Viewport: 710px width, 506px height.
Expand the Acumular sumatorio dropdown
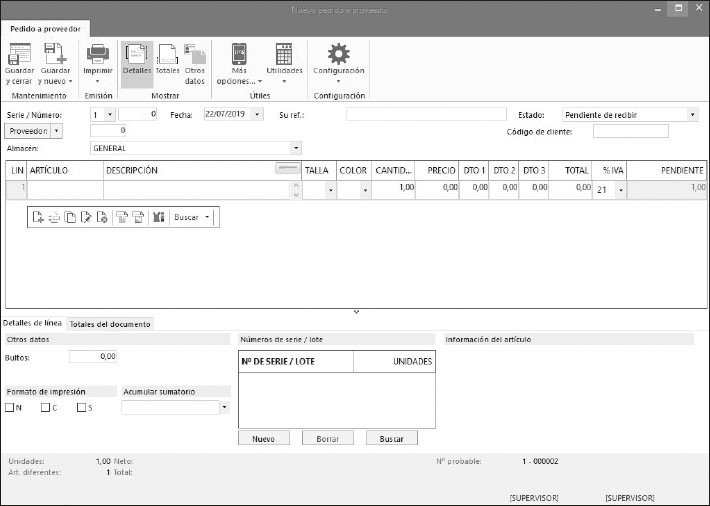[224, 407]
